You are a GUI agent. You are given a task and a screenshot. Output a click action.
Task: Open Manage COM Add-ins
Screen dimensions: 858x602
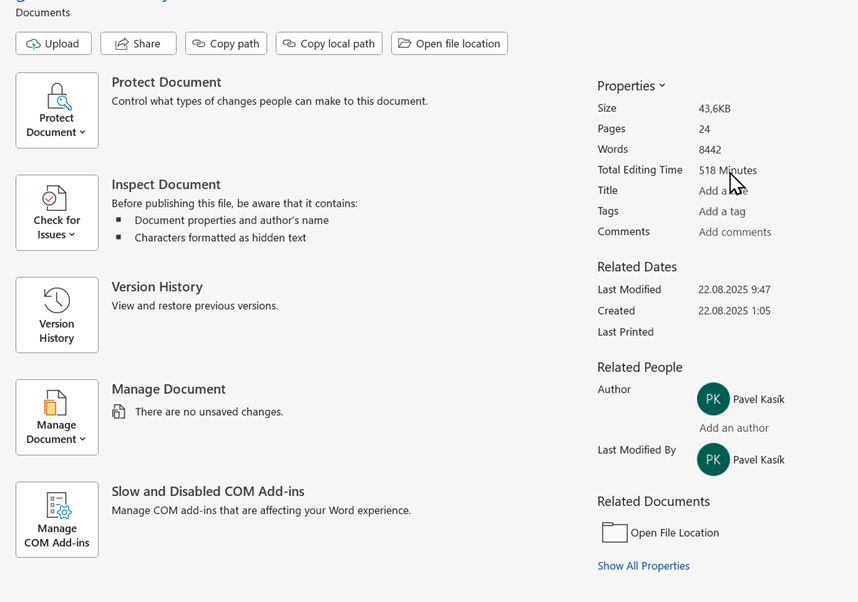point(57,519)
